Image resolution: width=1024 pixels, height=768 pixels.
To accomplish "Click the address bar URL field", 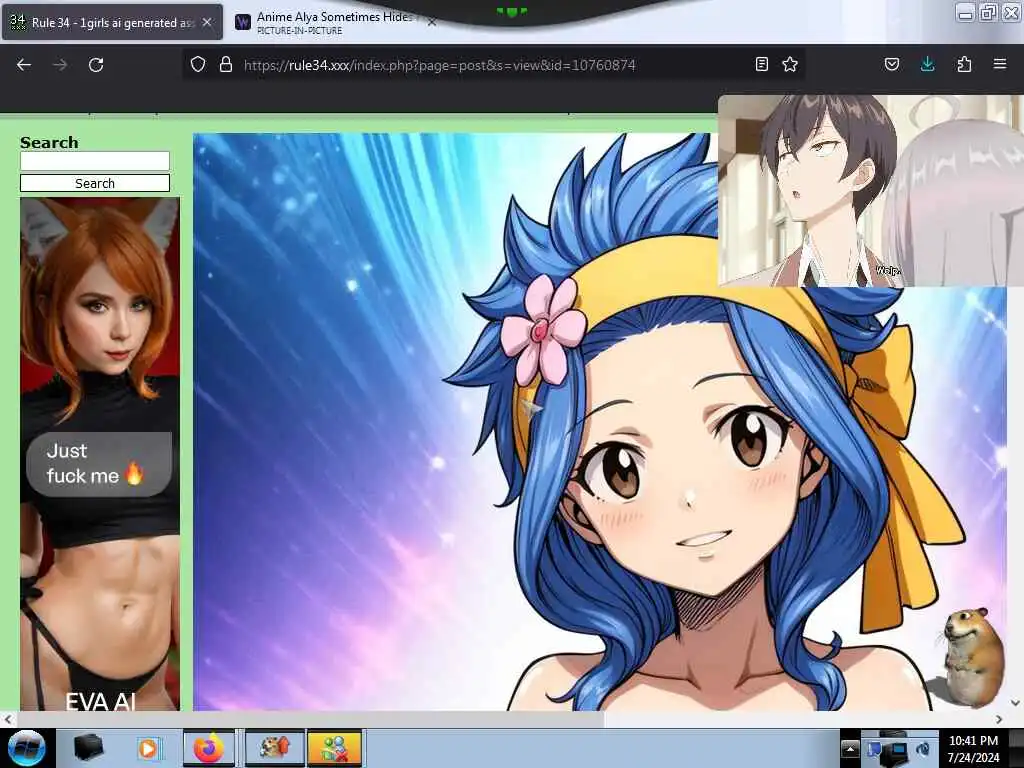I will [x=493, y=65].
